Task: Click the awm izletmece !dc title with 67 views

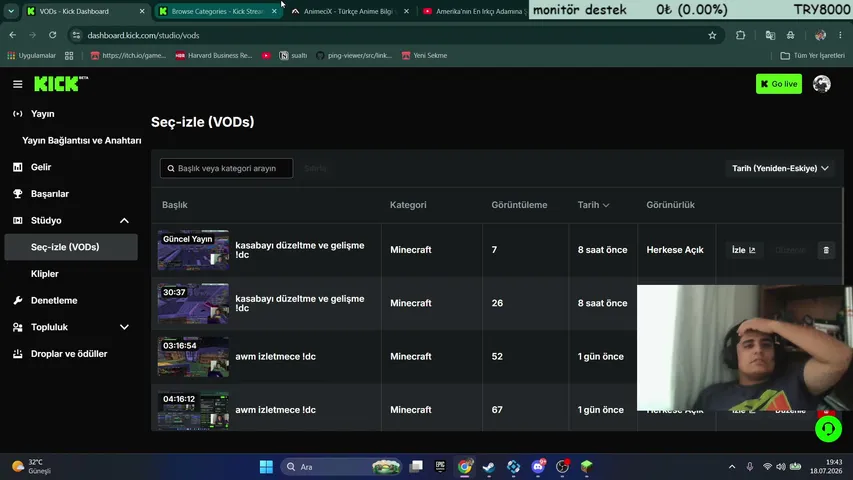Action: pos(275,410)
